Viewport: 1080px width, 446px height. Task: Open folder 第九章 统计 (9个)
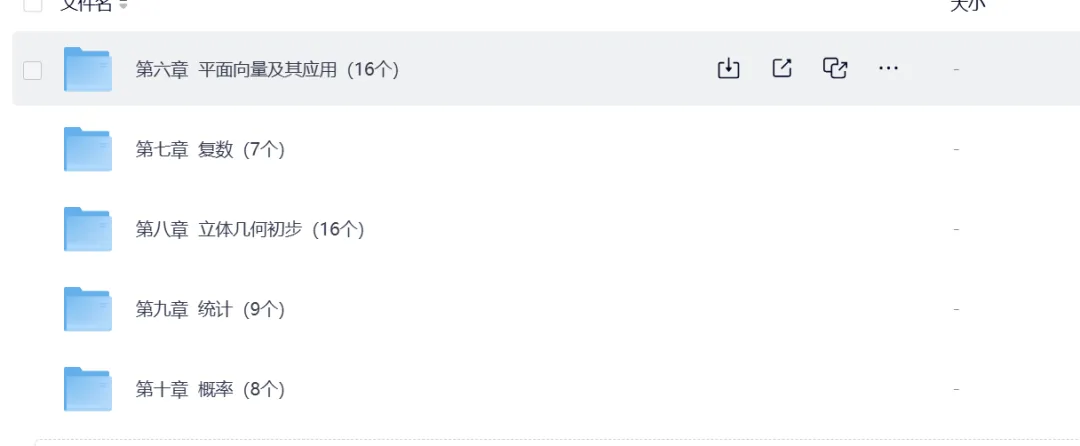coord(210,309)
